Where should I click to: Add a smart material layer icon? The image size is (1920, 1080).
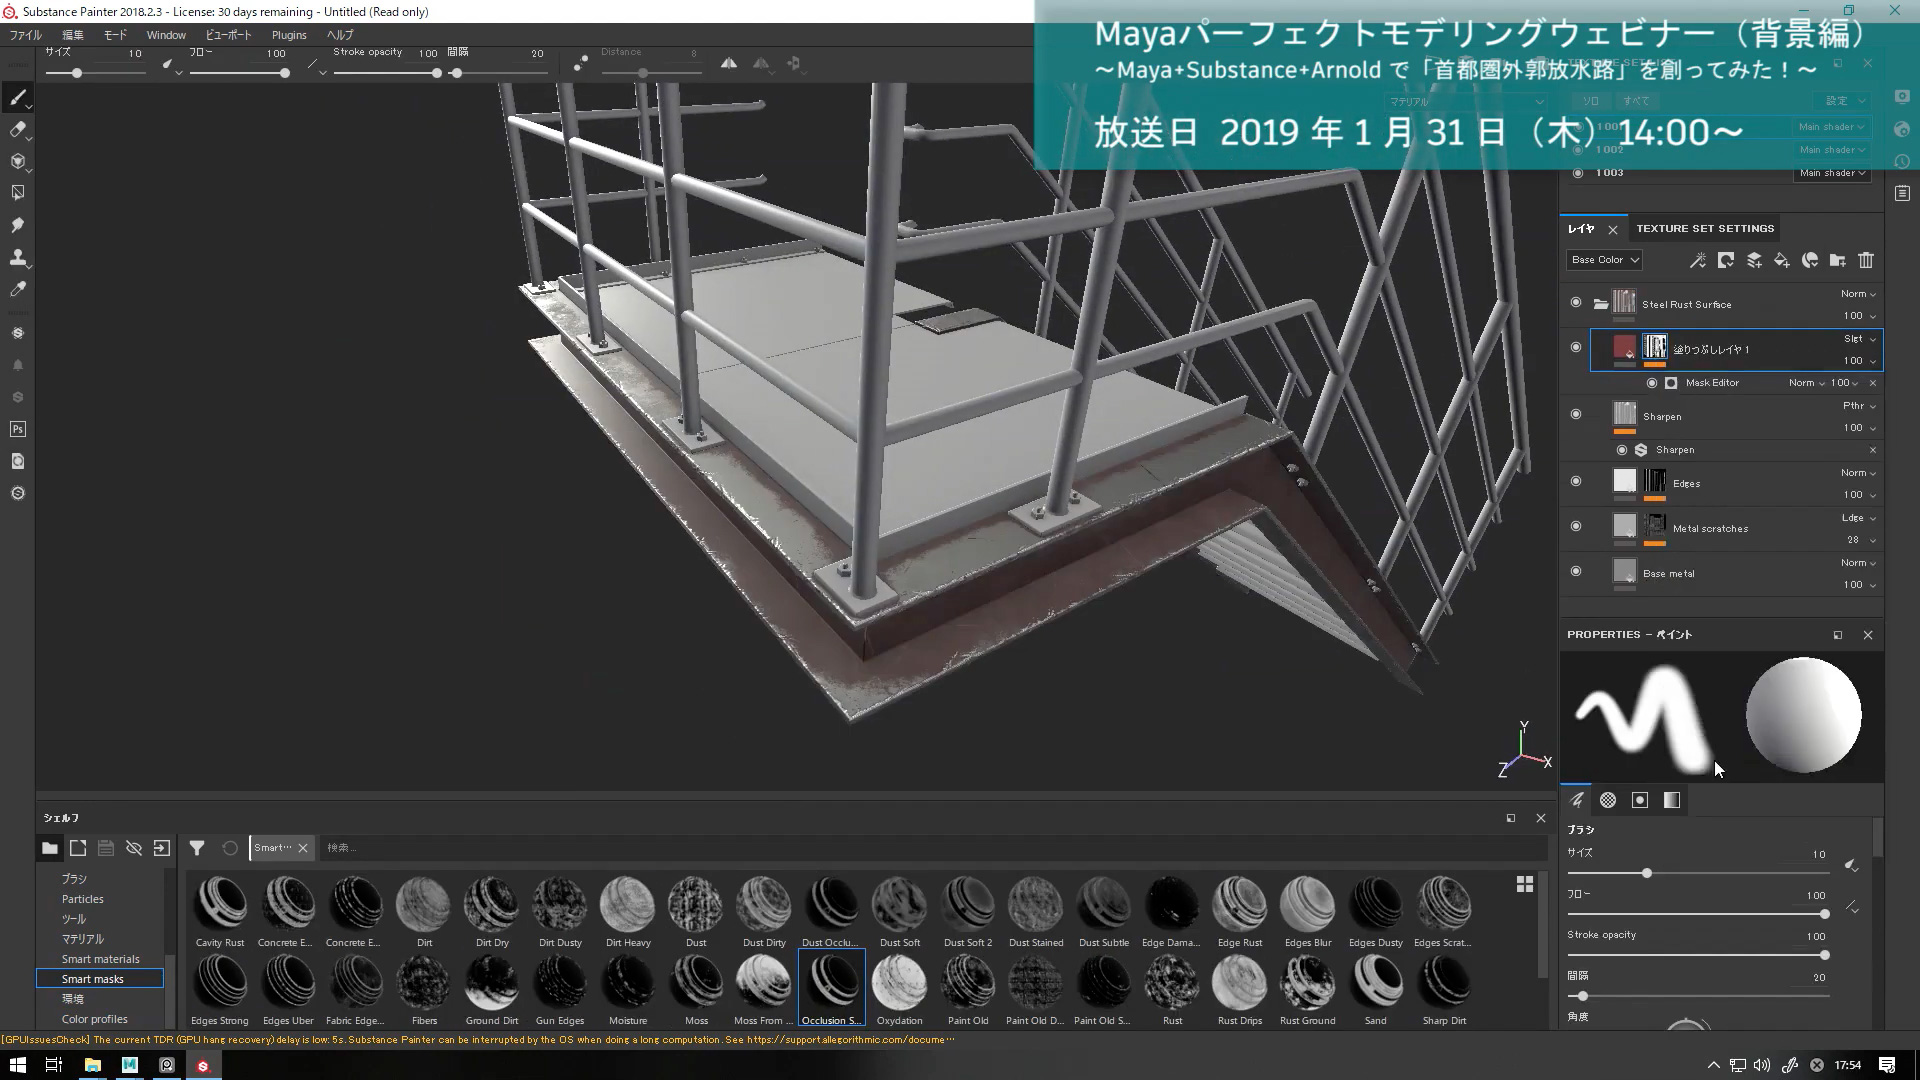1810,260
